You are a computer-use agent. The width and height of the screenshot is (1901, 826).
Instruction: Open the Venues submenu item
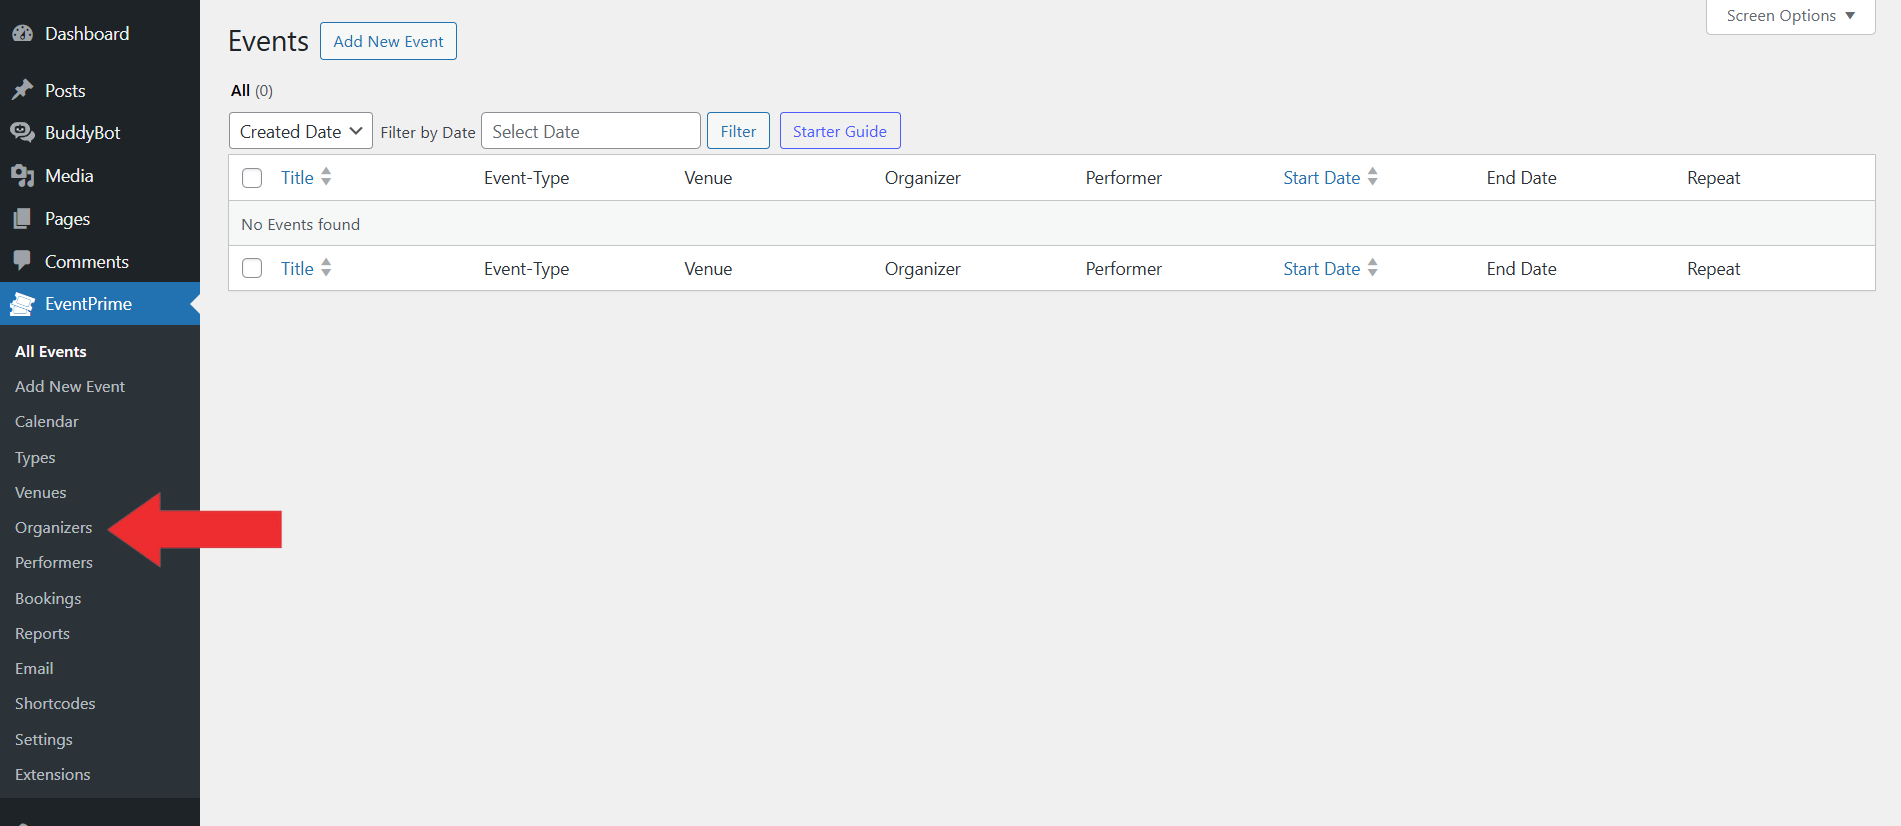(41, 492)
